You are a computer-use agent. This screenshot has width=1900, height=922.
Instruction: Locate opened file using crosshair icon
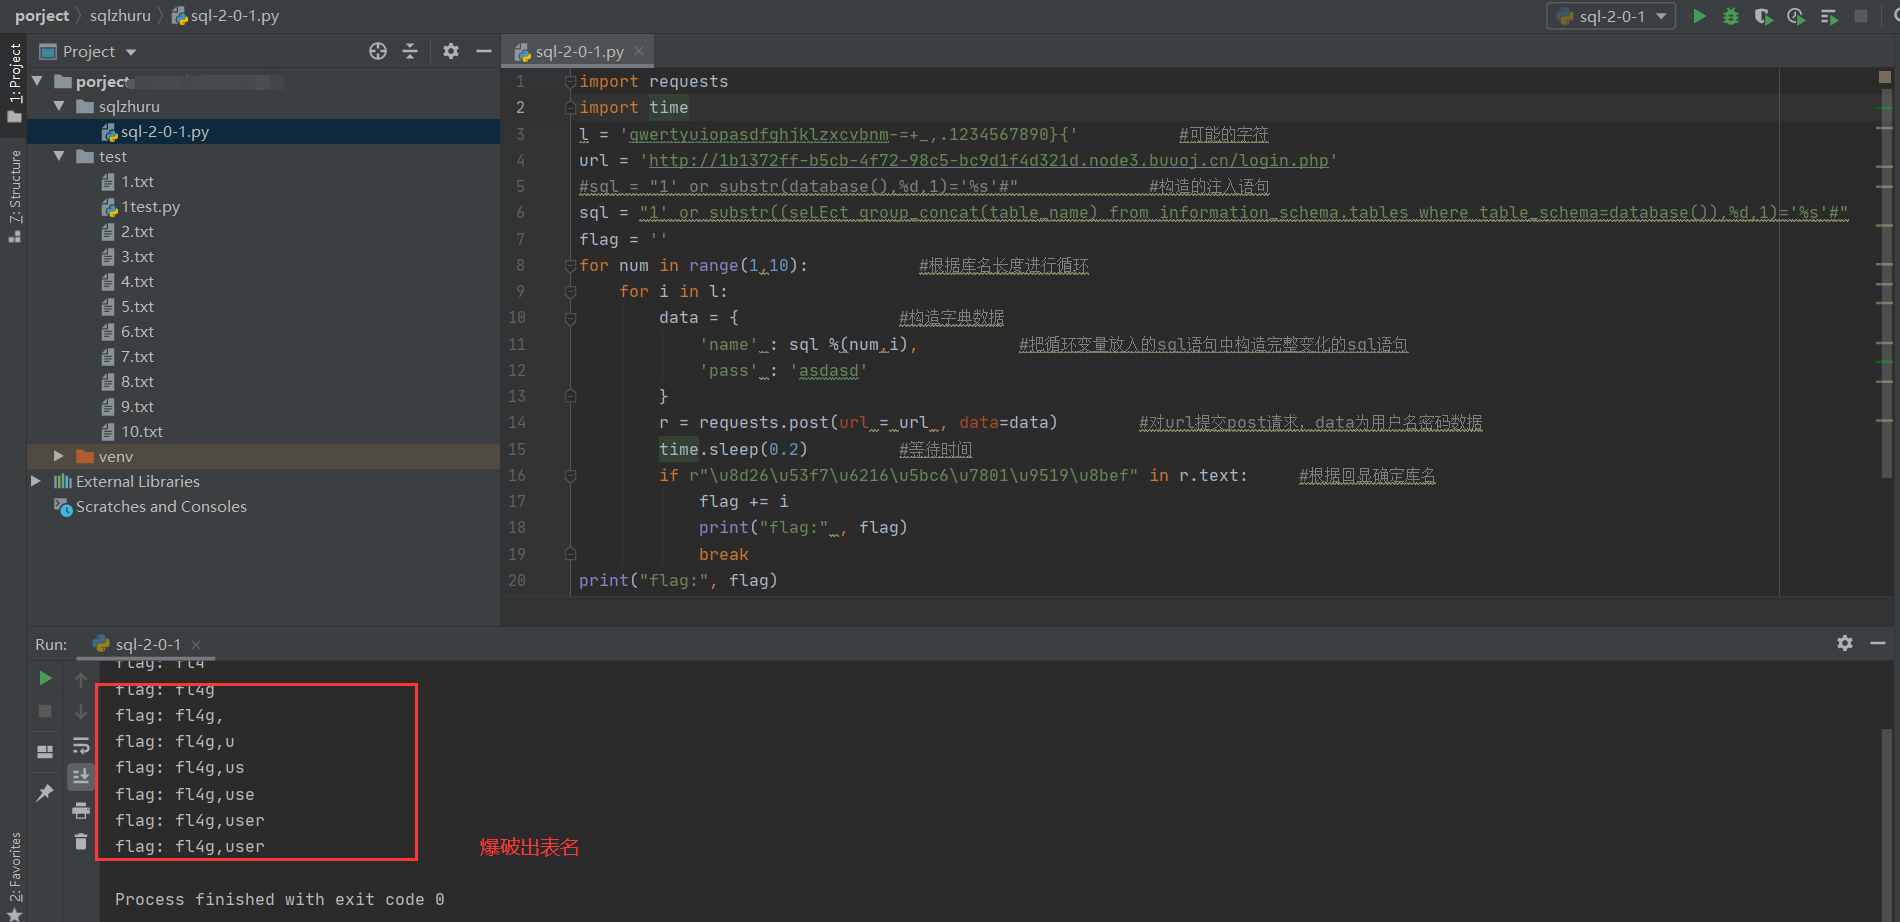[378, 51]
